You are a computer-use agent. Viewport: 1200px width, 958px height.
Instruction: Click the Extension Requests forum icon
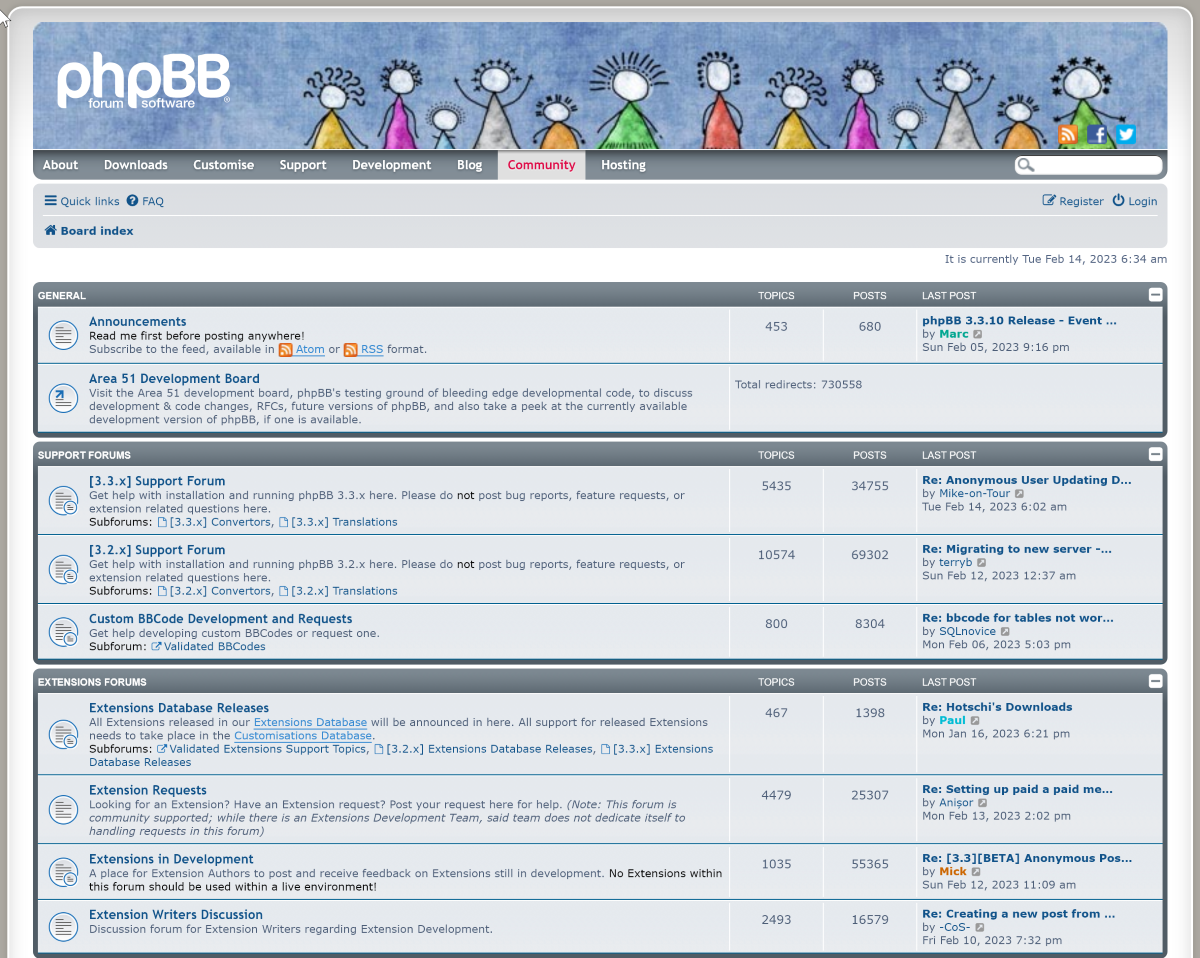point(64,810)
